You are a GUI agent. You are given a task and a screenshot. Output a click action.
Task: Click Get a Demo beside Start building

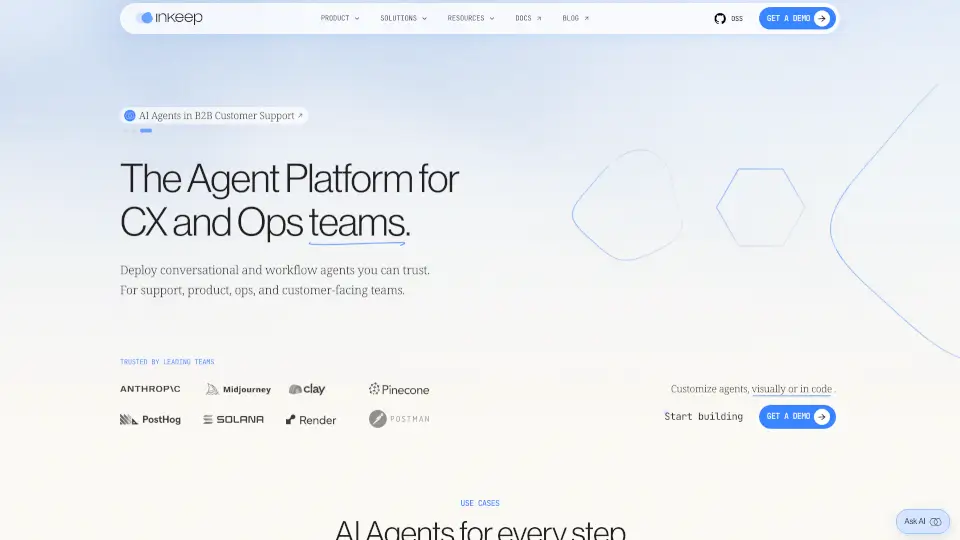(796, 416)
